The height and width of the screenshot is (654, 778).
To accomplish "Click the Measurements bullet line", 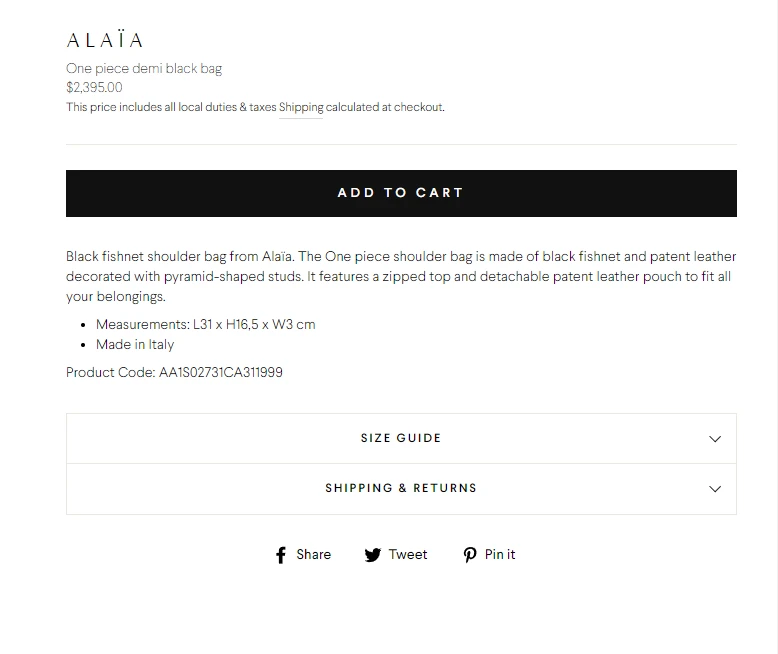I will [205, 325].
